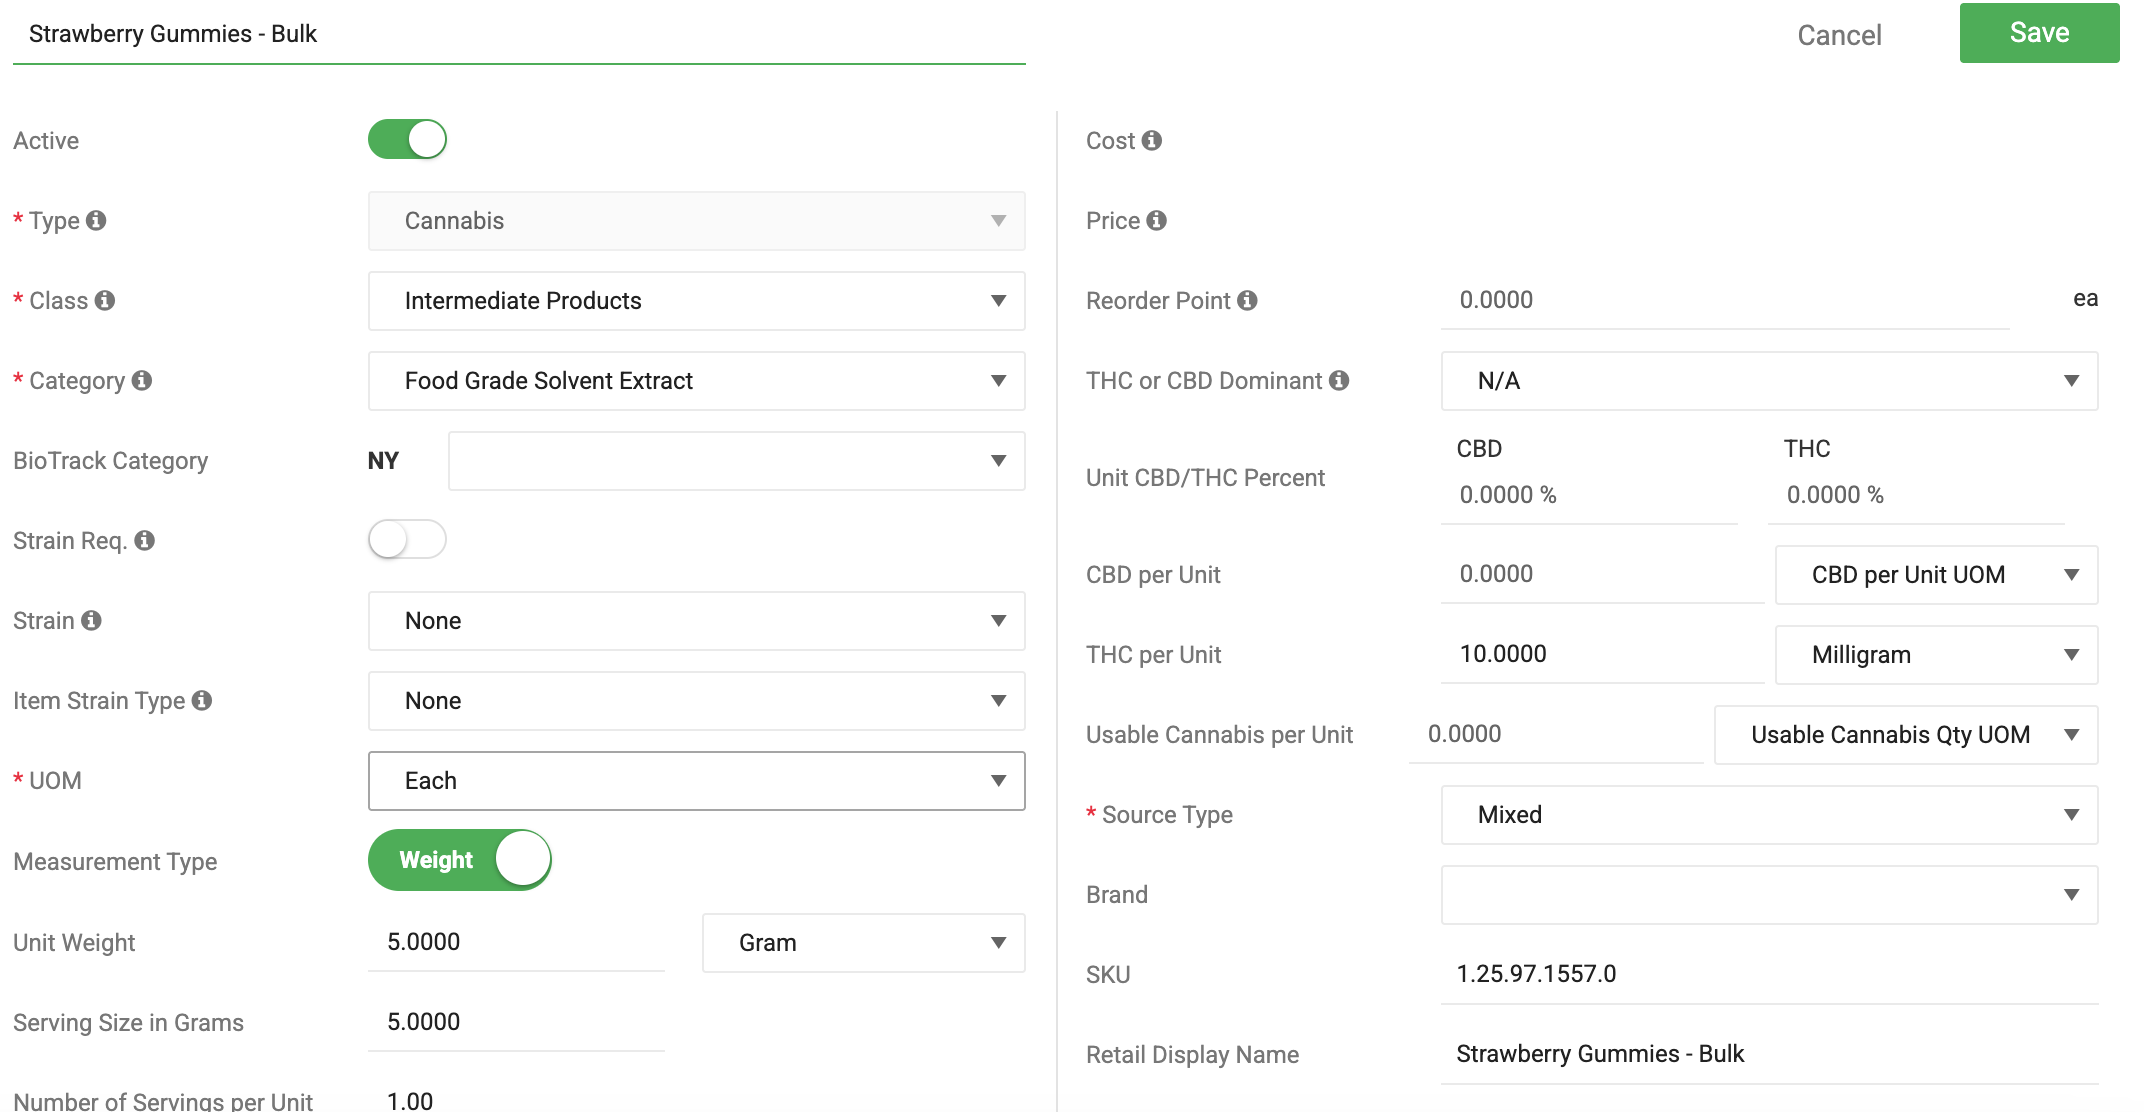Click the CBD per Unit value field
The height and width of the screenshot is (1112, 2144).
[1602, 574]
